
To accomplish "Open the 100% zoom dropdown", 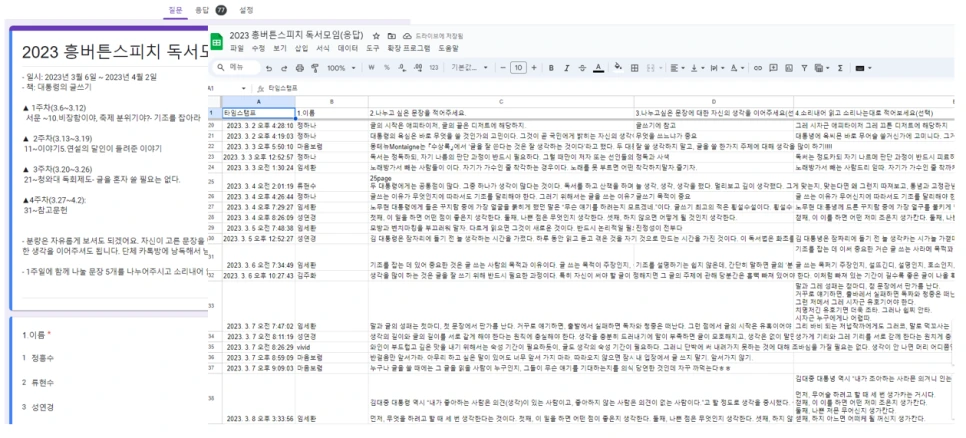I will coord(341,68).
